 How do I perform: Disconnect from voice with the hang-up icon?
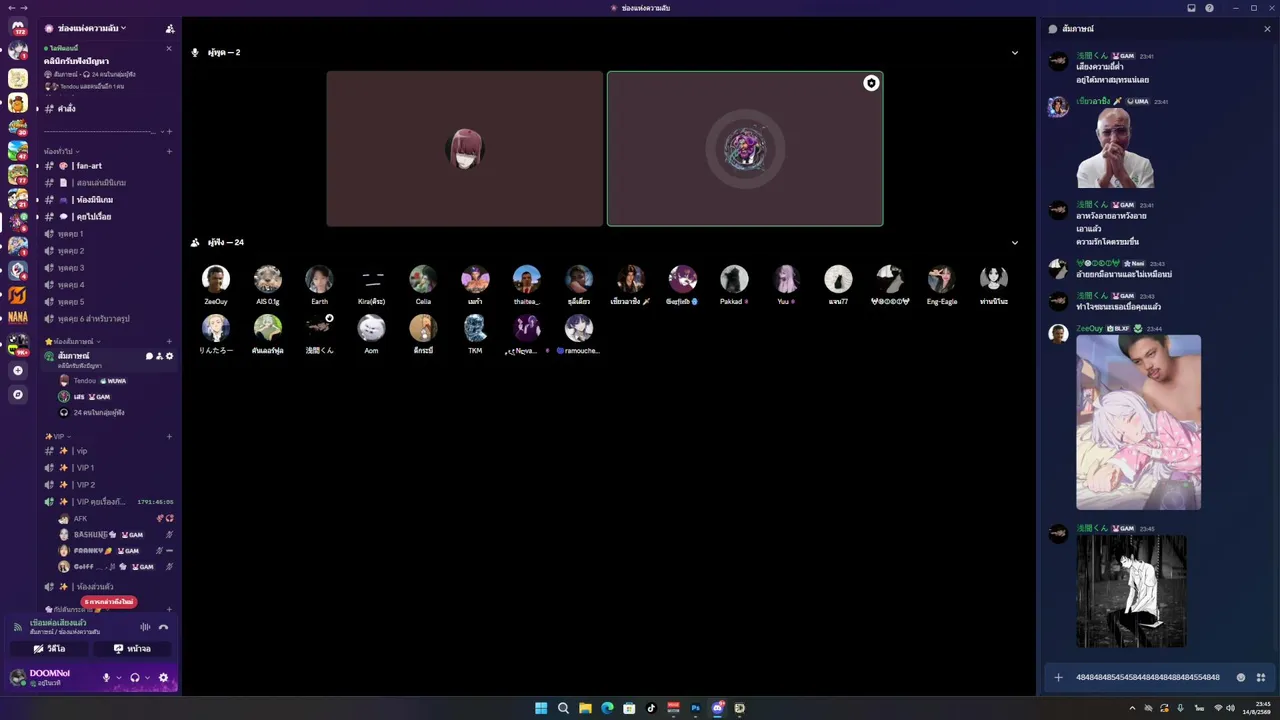pyautogui.click(x=164, y=627)
